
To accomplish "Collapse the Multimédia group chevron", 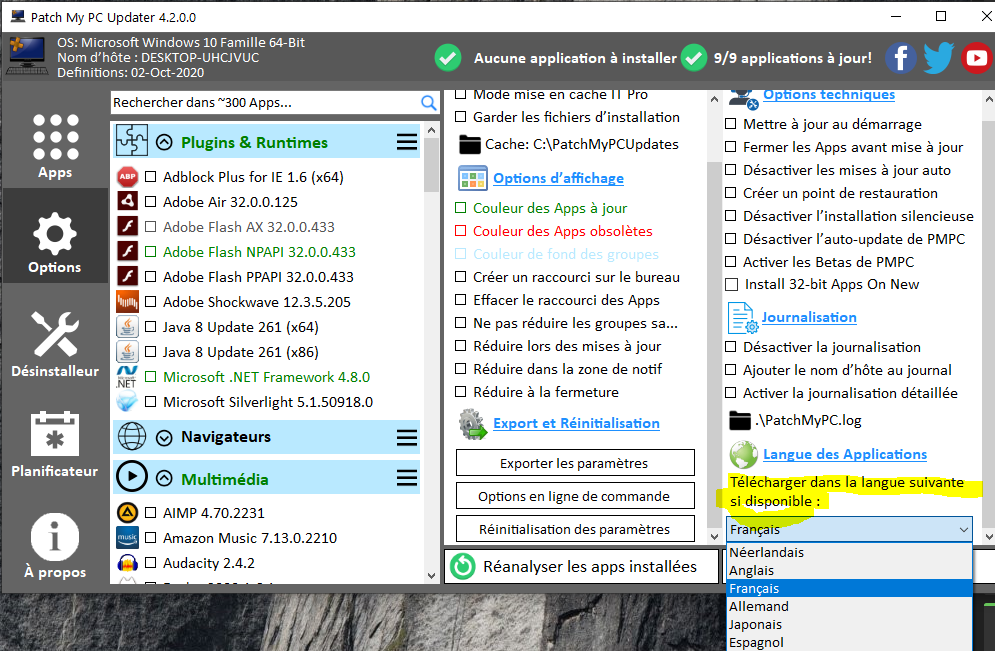I will (x=164, y=479).
